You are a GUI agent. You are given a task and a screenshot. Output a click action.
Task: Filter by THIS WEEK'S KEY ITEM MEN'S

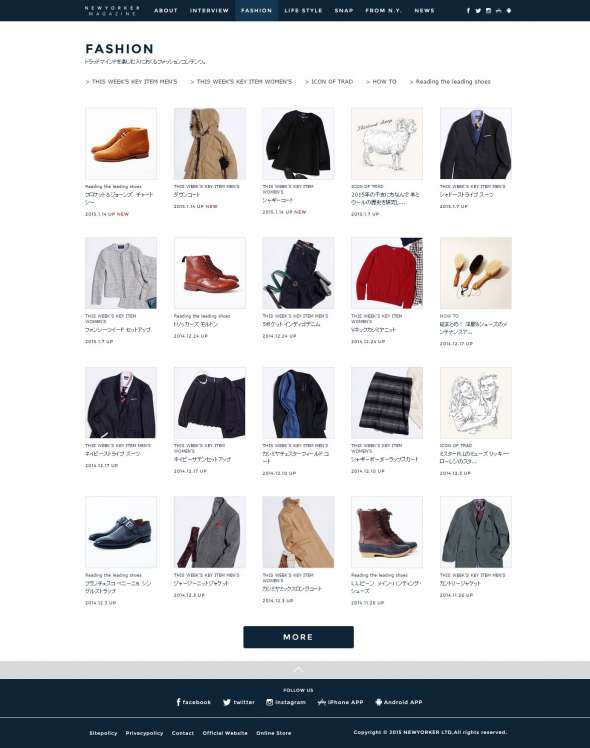click(131, 82)
